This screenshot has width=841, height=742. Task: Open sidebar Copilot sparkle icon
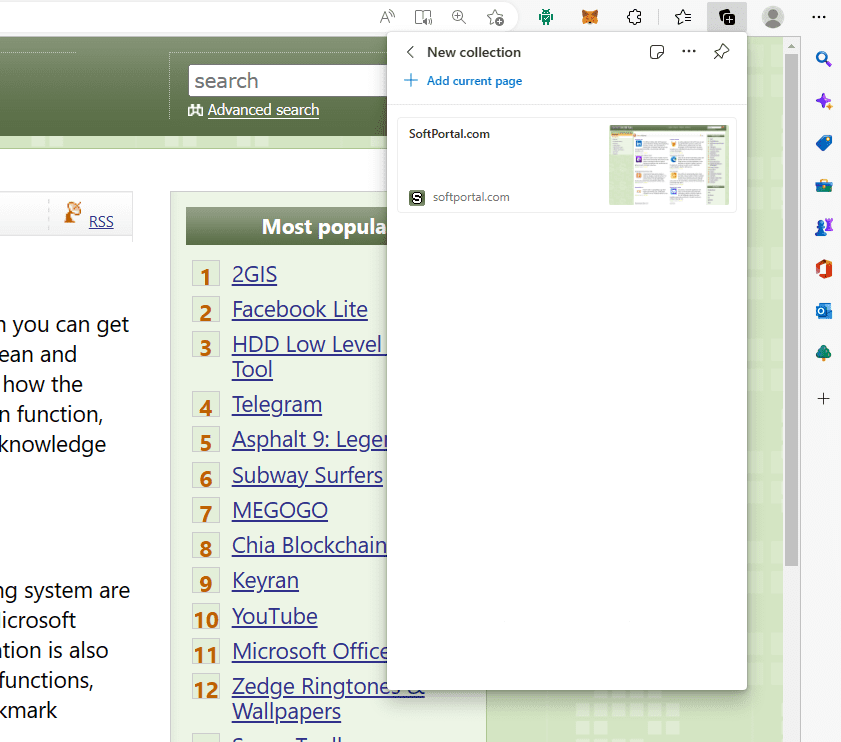click(824, 101)
